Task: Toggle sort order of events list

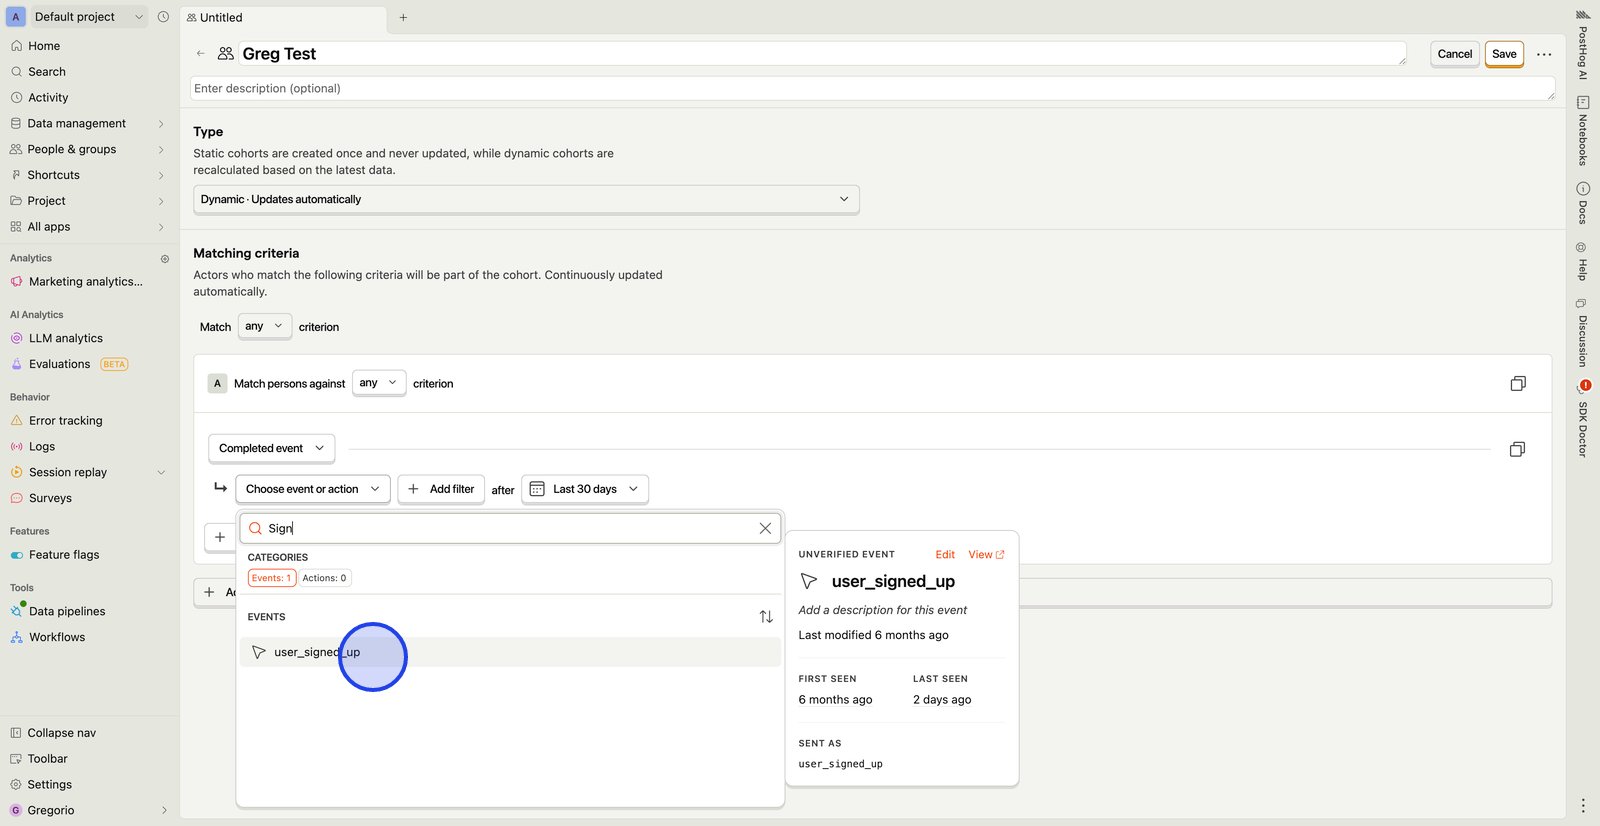Action: pos(766,617)
